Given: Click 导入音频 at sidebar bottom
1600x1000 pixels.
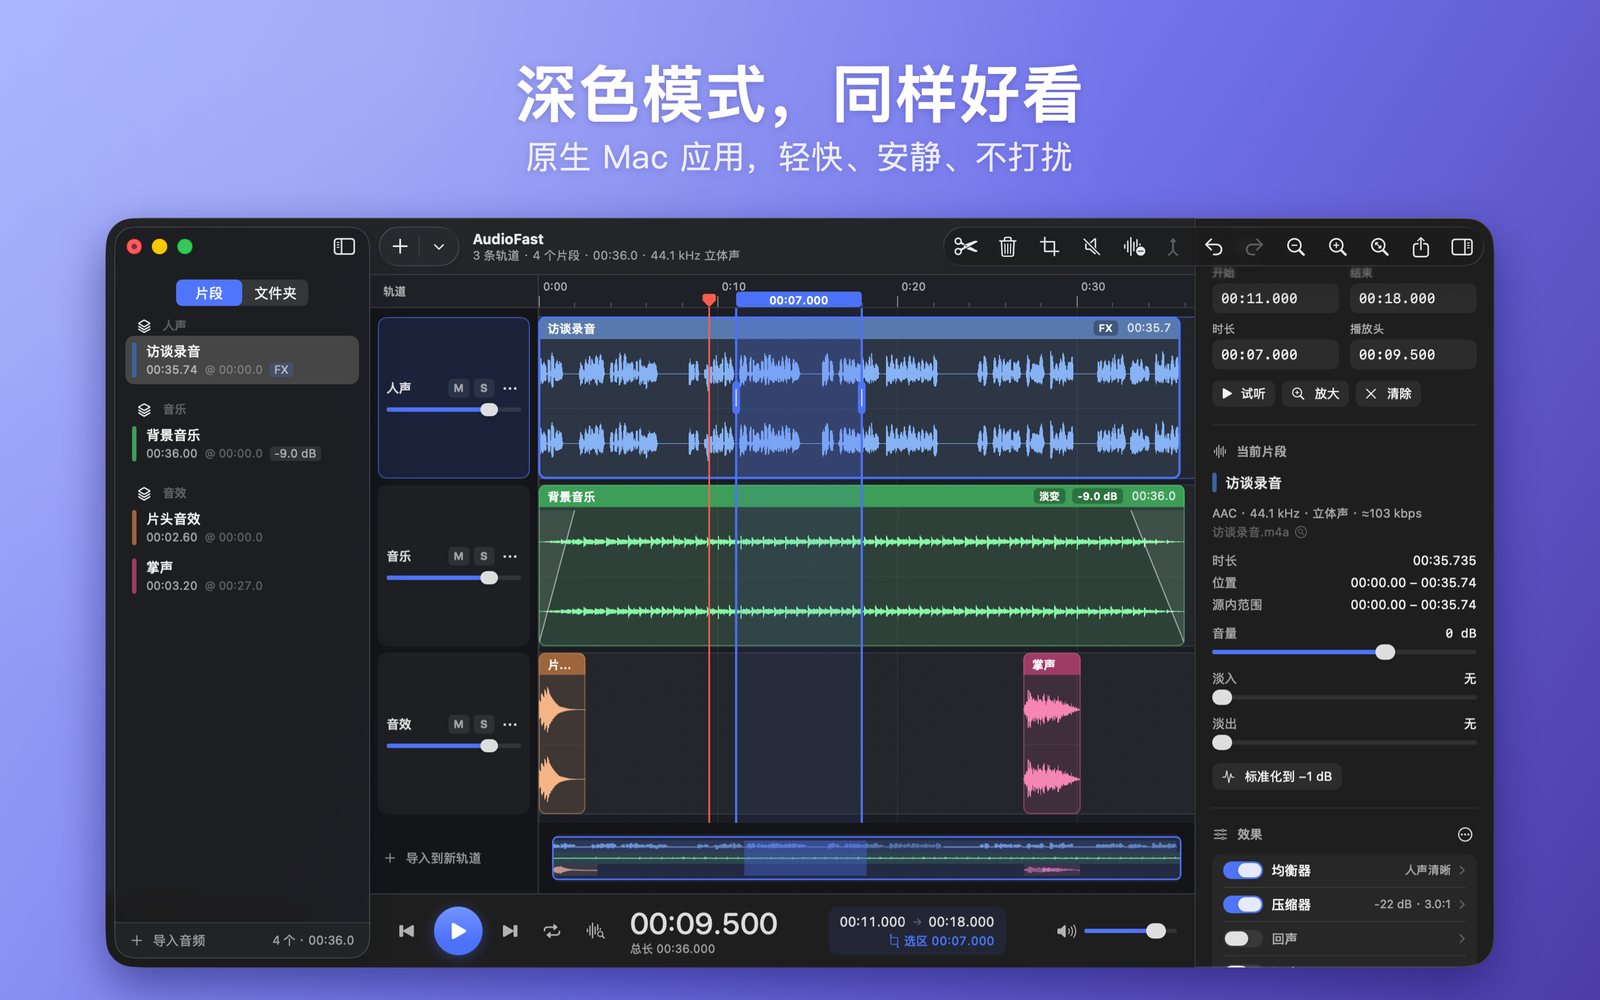Looking at the screenshot, I should click(168, 940).
